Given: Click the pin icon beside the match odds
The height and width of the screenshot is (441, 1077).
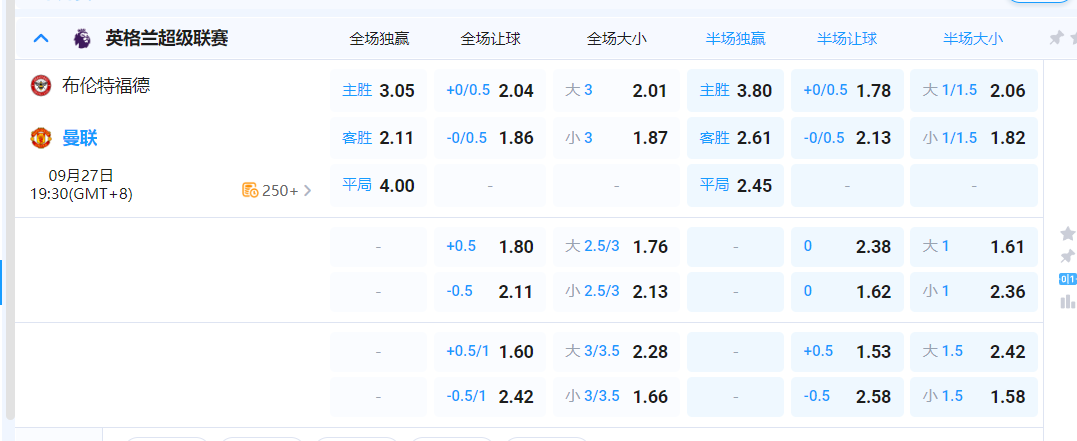Looking at the screenshot, I should point(1067,256).
